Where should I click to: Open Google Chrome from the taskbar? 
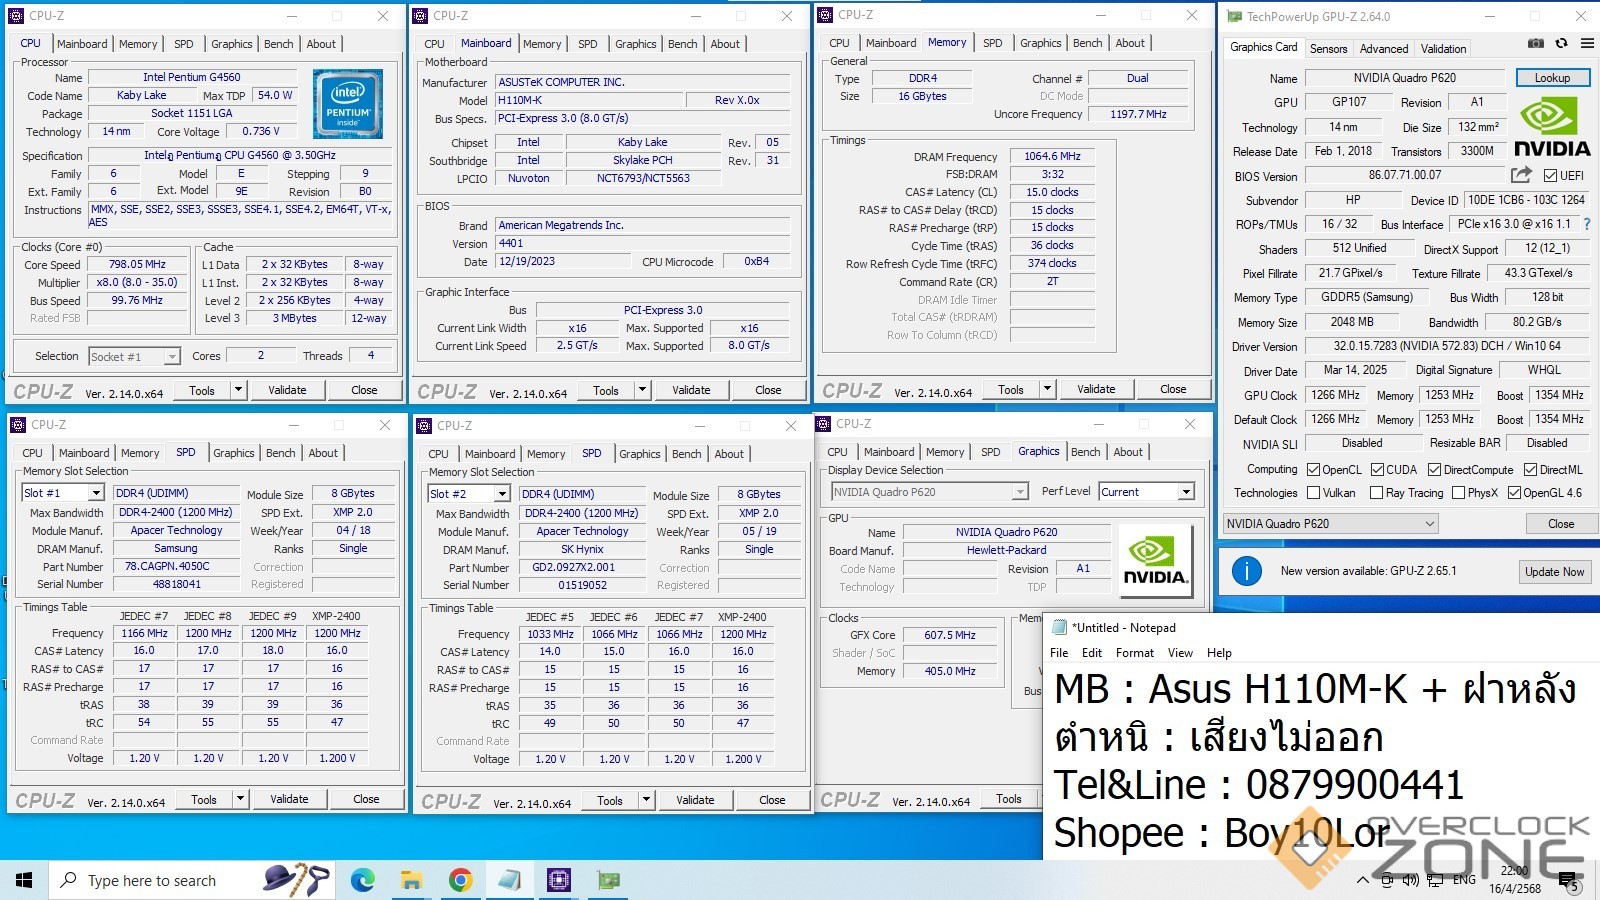(460, 880)
